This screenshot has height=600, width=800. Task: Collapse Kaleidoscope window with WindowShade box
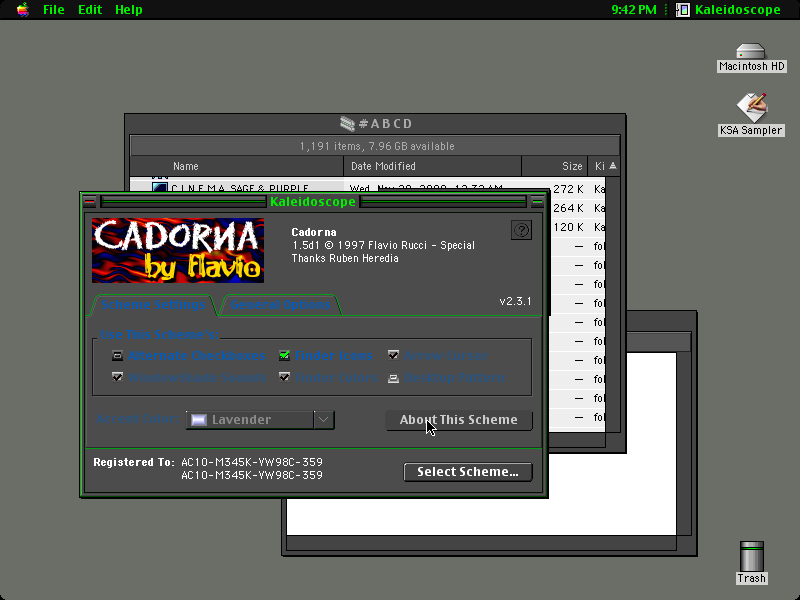[537, 202]
